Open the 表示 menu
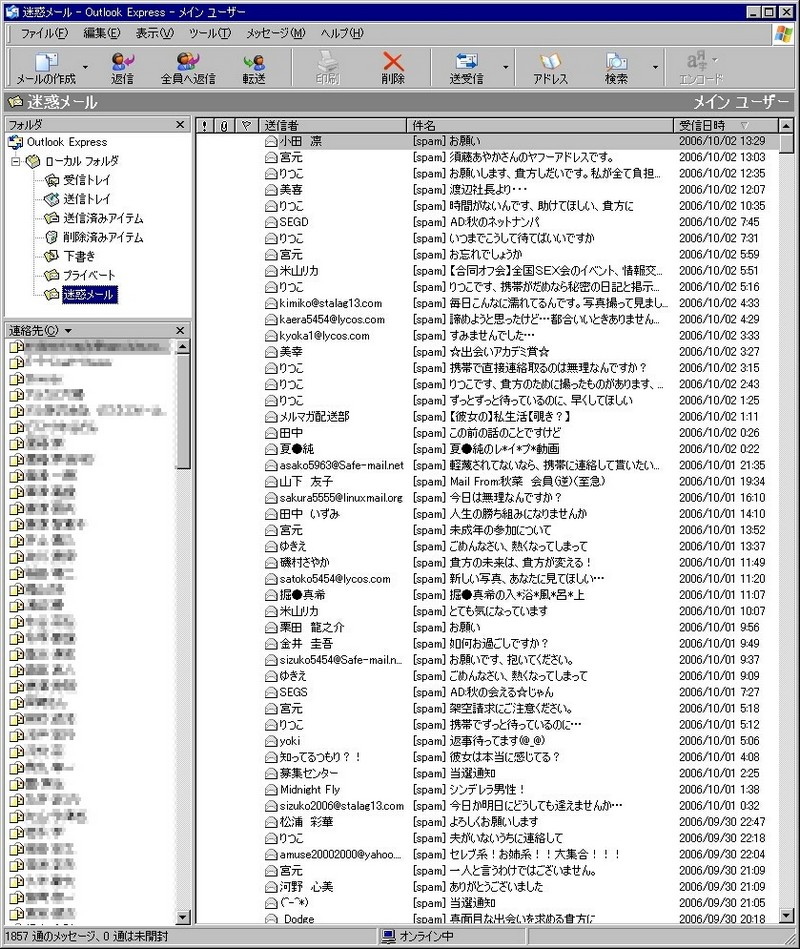Viewport: 800px width, 949px height. pyautogui.click(x=154, y=33)
